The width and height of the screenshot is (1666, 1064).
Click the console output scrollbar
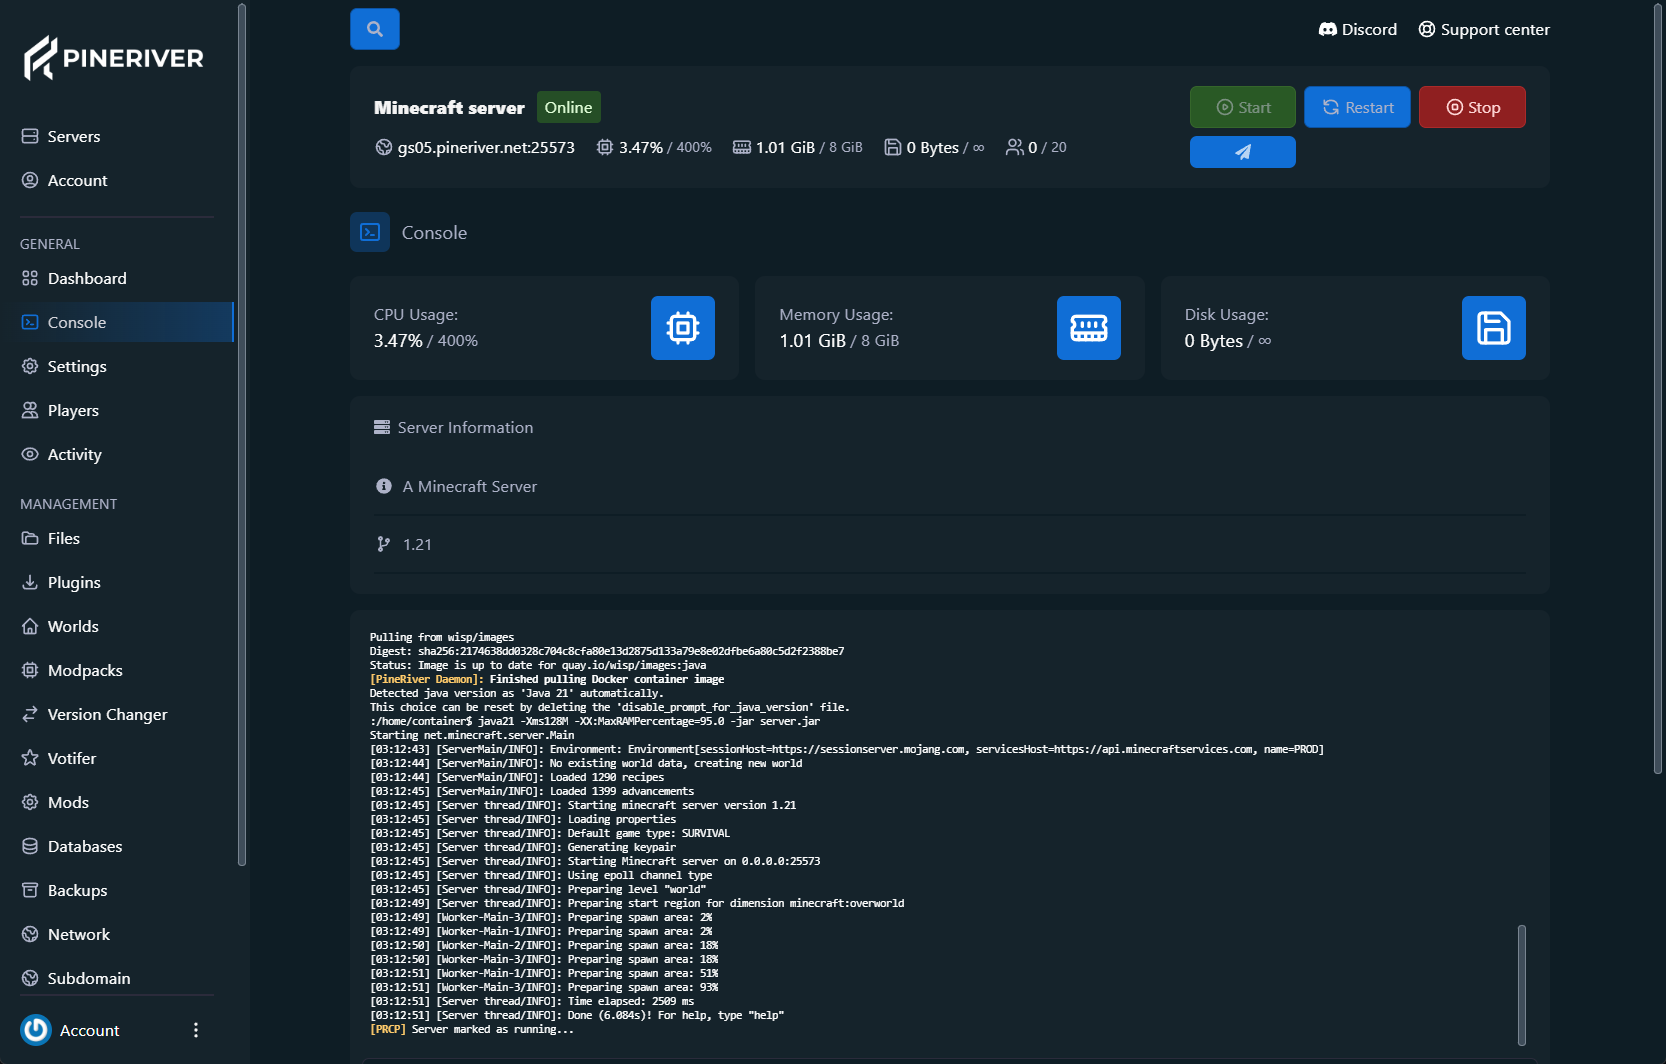[x=1522, y=985]
